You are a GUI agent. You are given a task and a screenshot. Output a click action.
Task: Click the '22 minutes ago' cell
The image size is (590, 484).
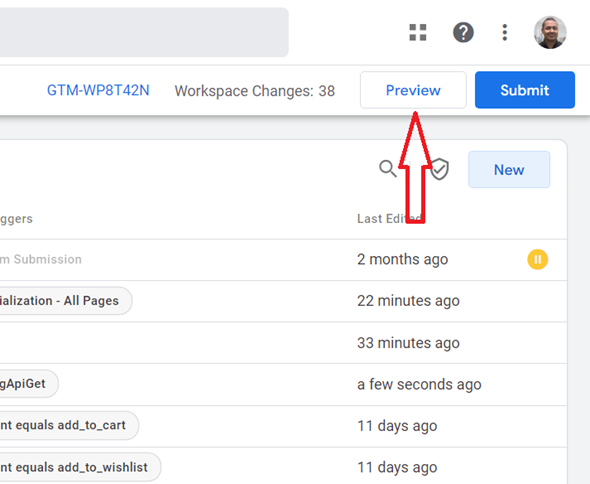pos(408,301)
